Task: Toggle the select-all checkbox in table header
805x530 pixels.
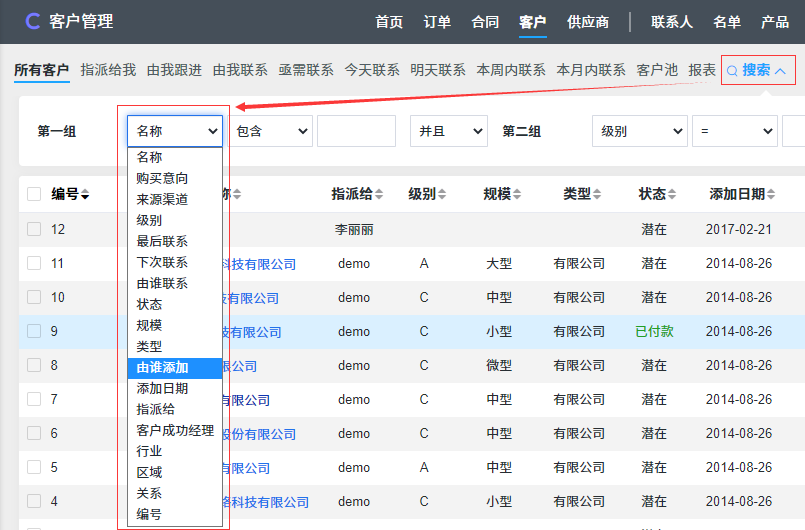Action: (34, 194)
